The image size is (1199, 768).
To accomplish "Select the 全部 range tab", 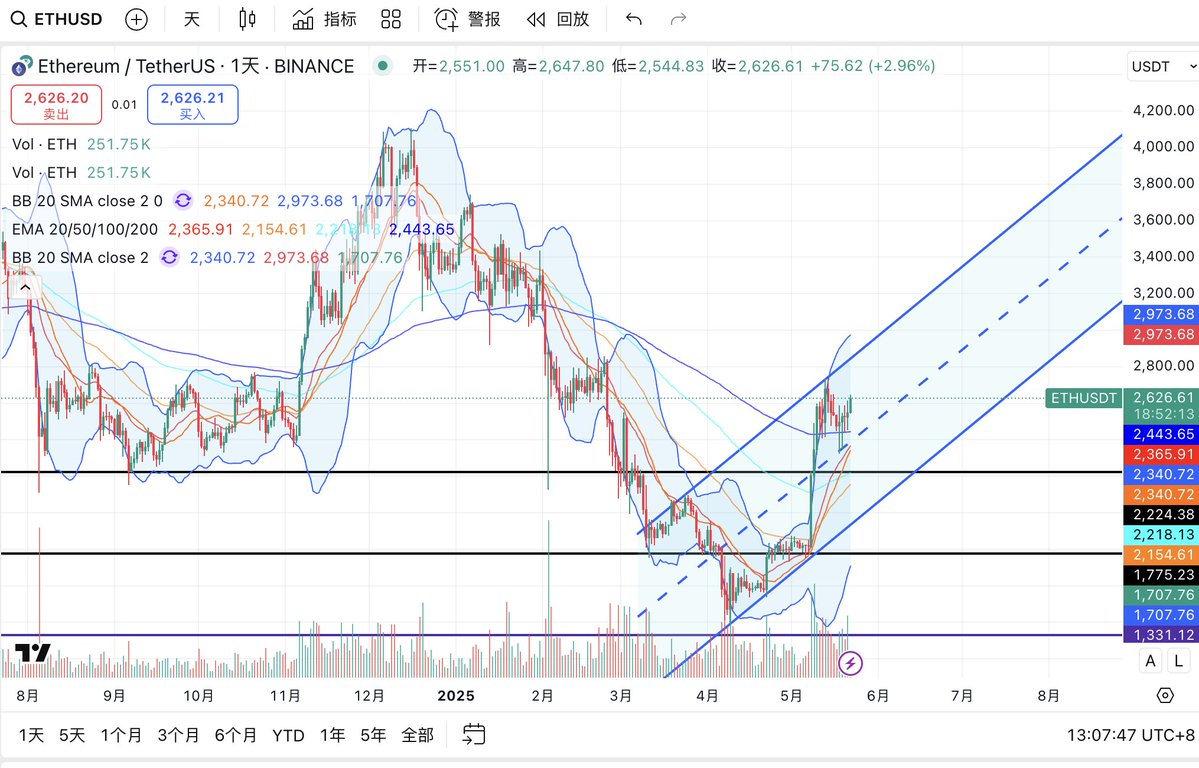I will click(418, 735).
